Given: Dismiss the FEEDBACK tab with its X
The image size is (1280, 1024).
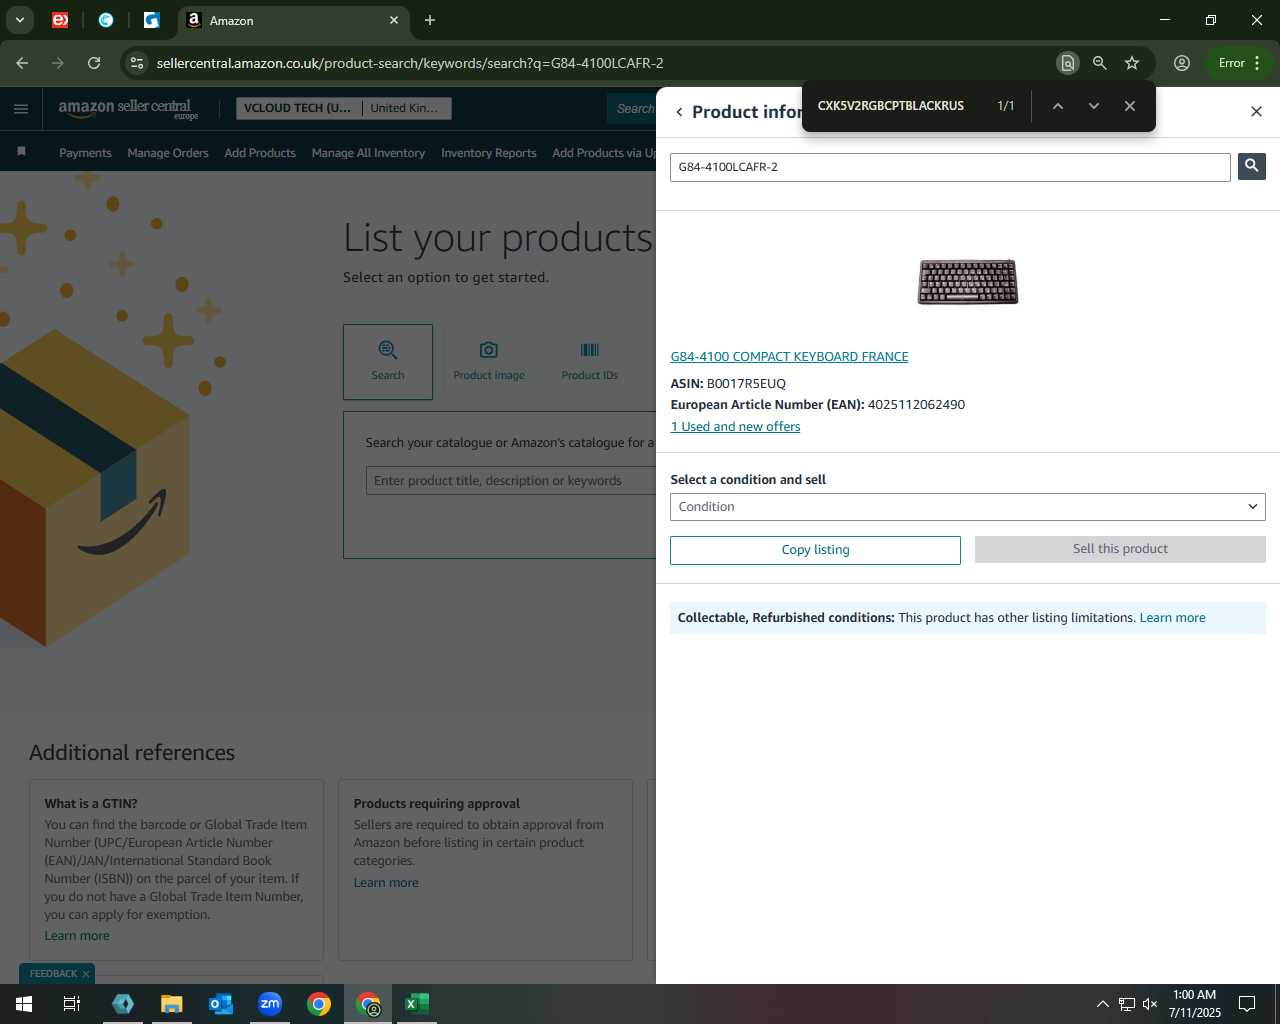Looking at the screenshot, I should (86, 974).
